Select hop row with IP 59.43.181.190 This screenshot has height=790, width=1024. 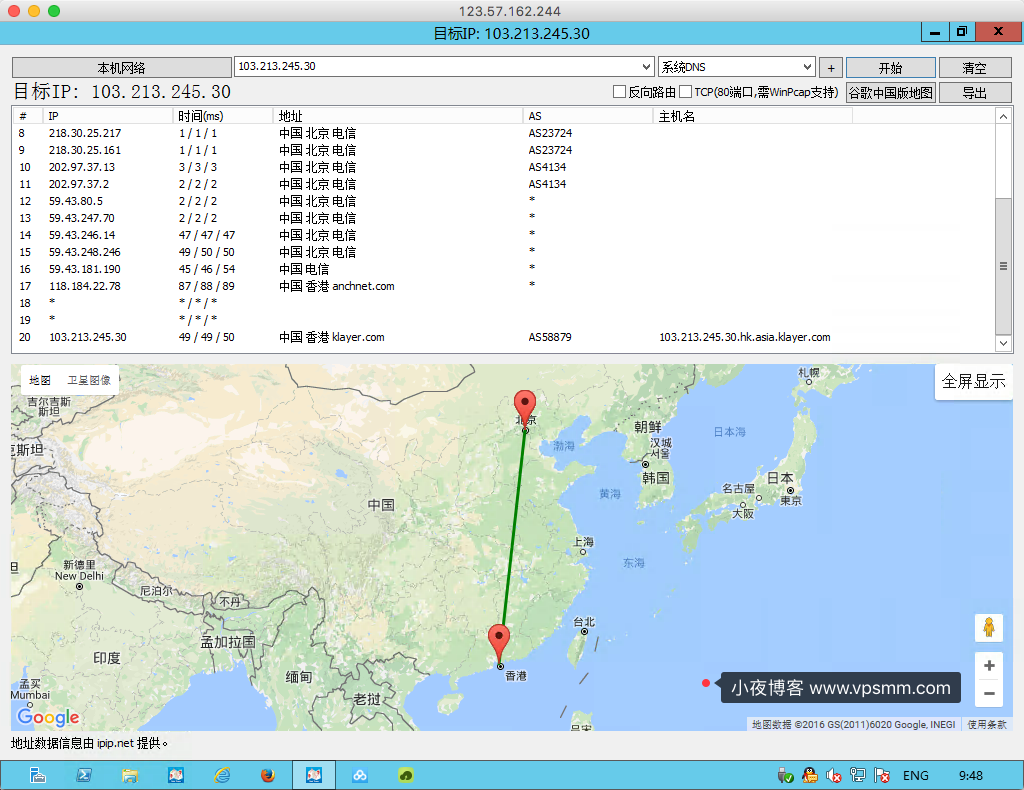[504, 269]
